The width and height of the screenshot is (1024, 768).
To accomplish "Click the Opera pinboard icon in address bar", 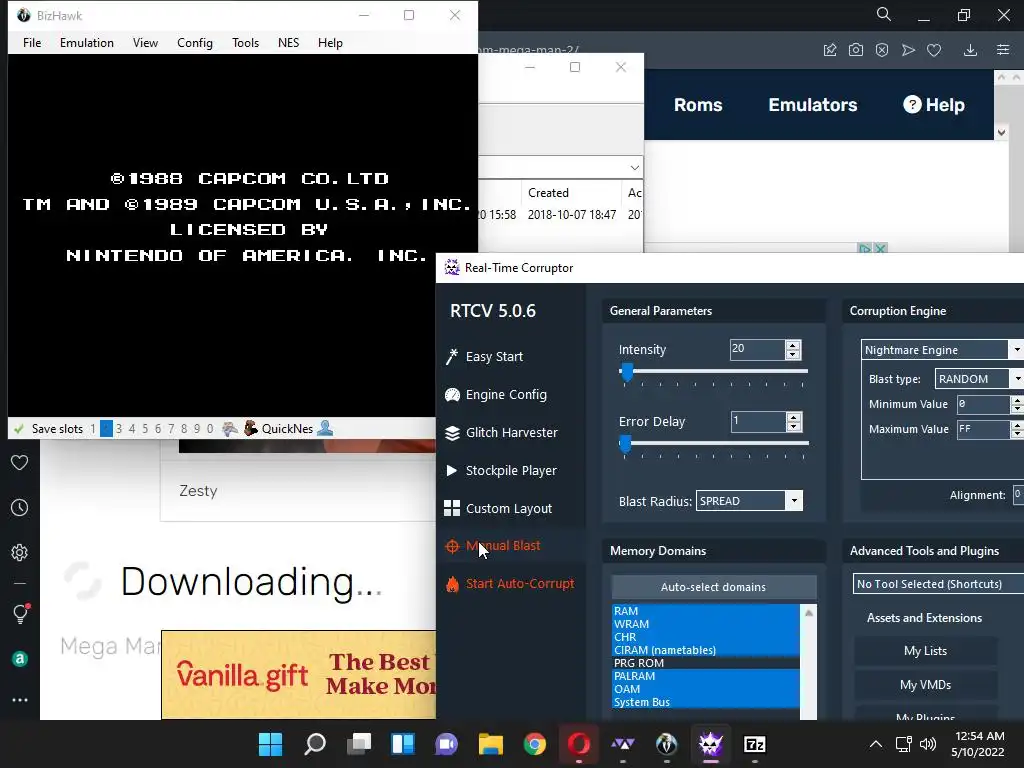I will [x=830, y=50].
